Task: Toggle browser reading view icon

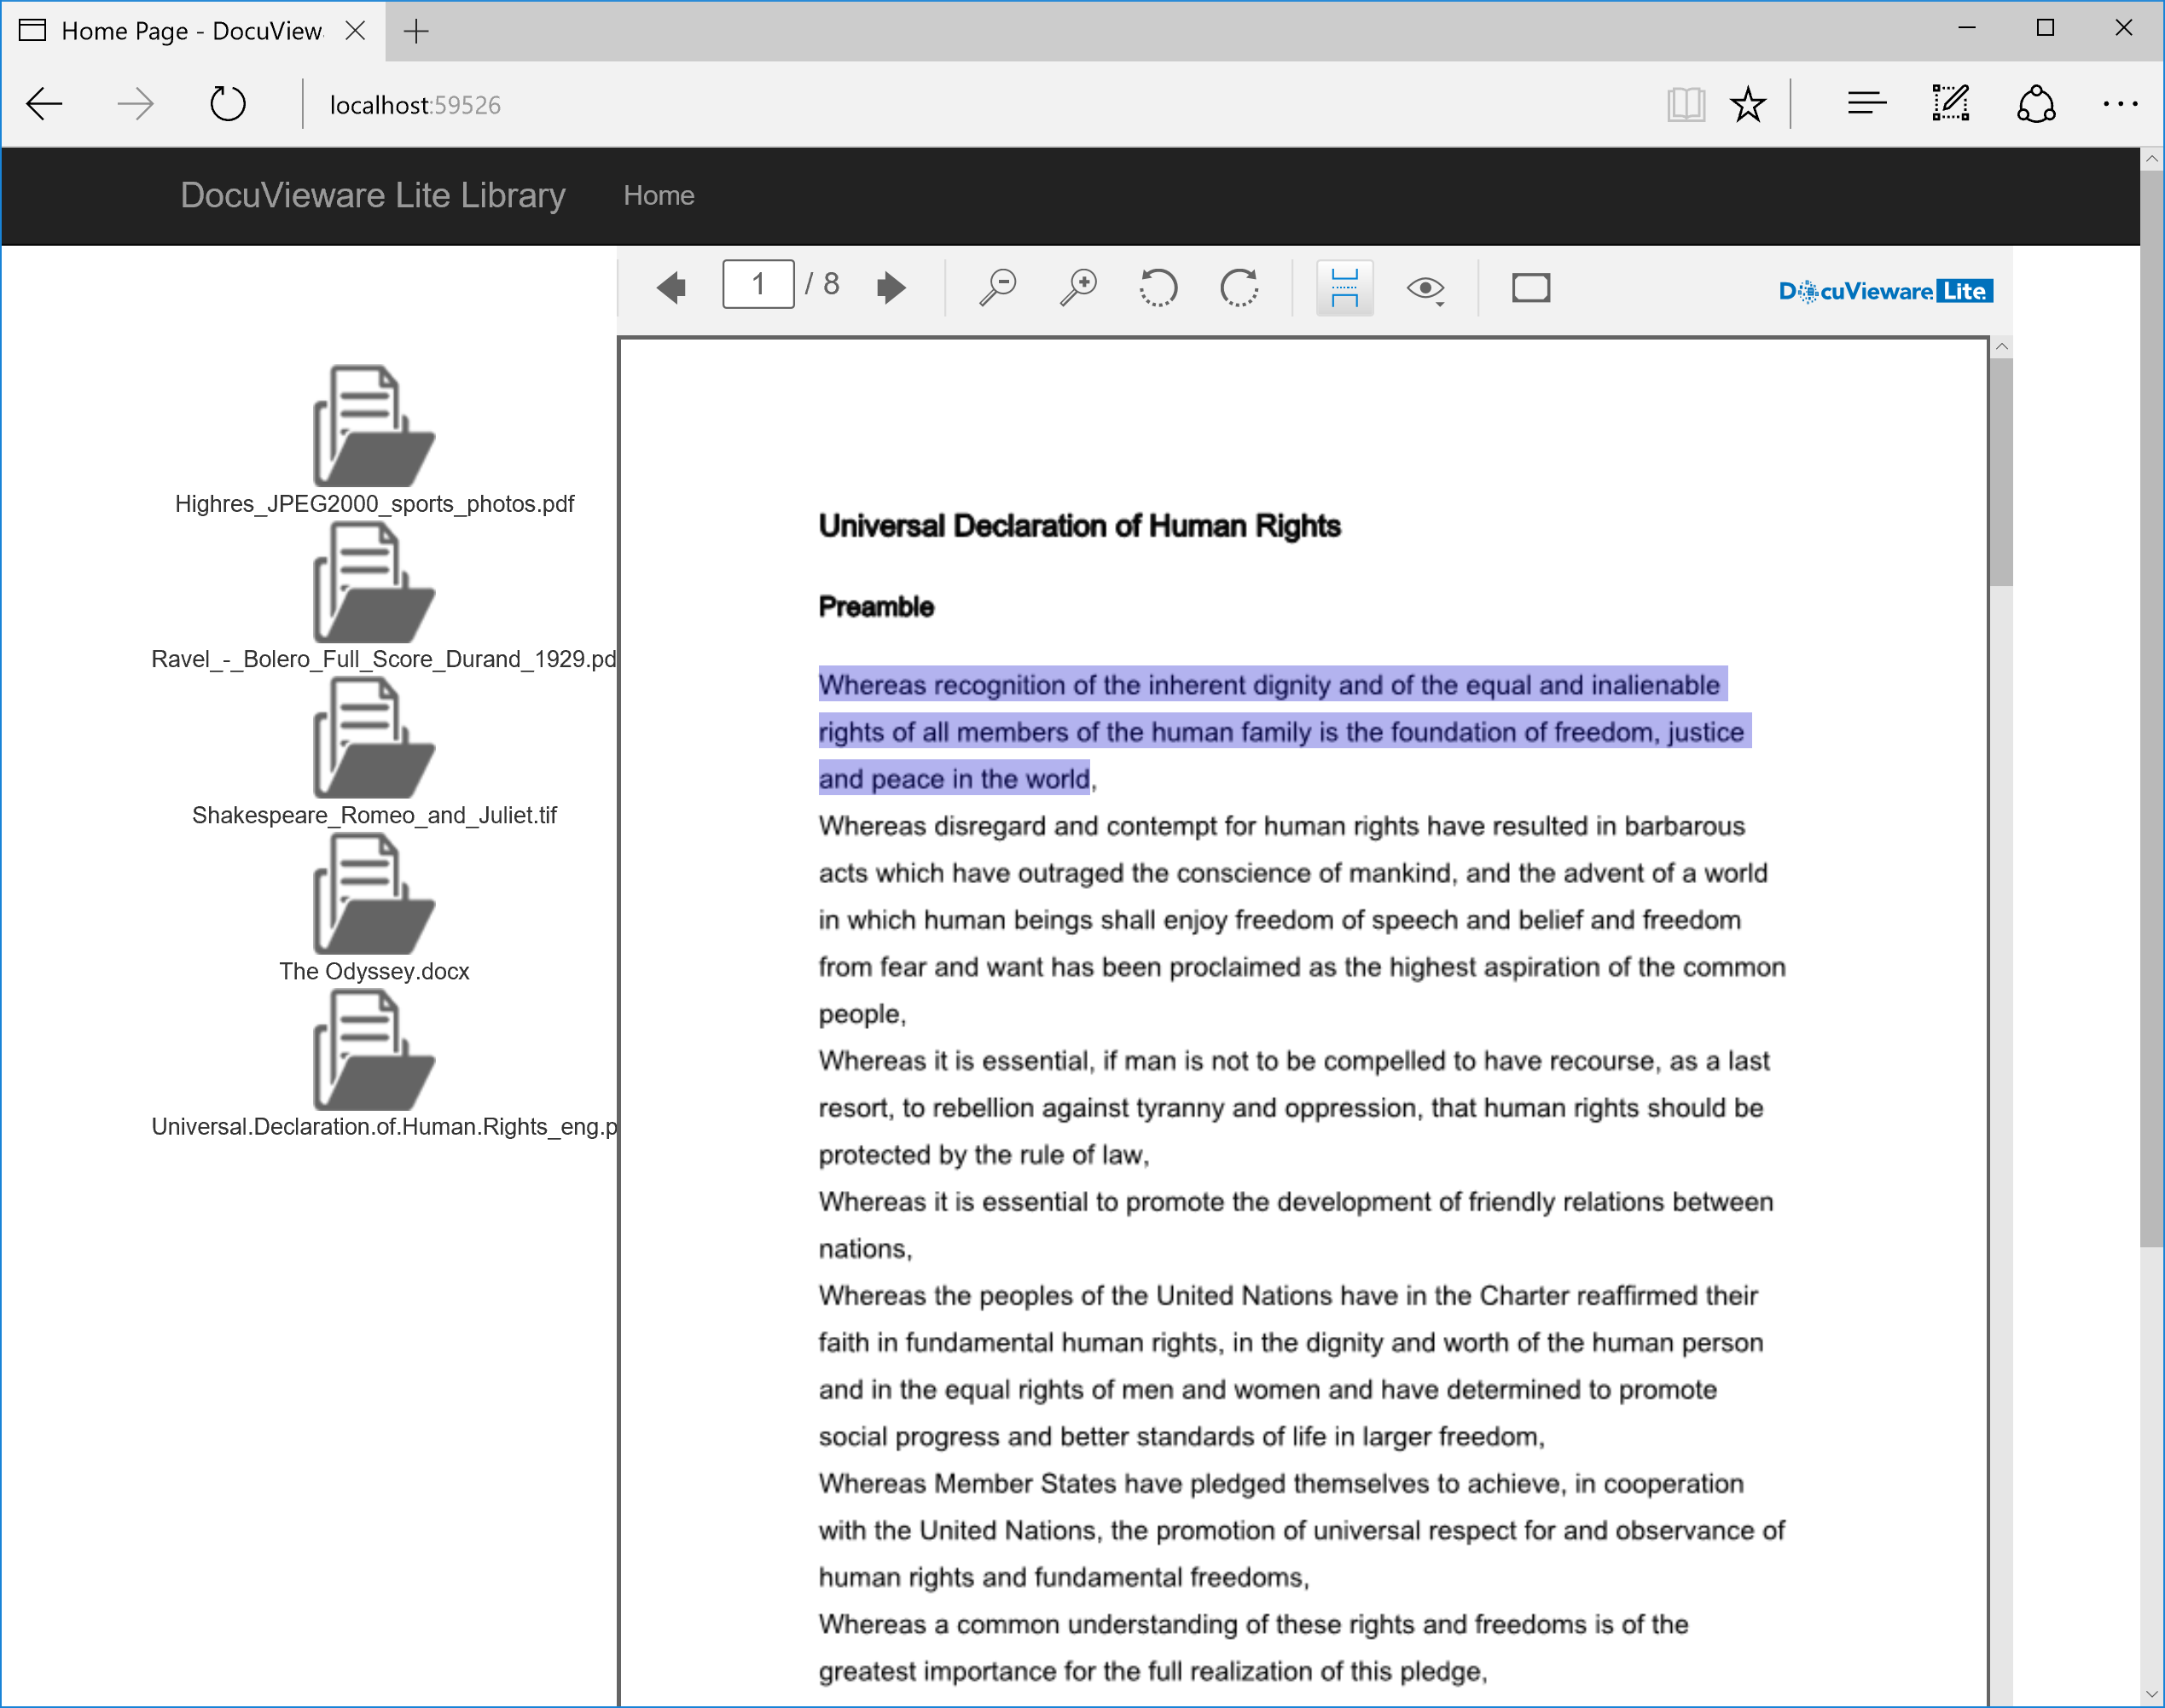Action: click(x=1685, y=104)
